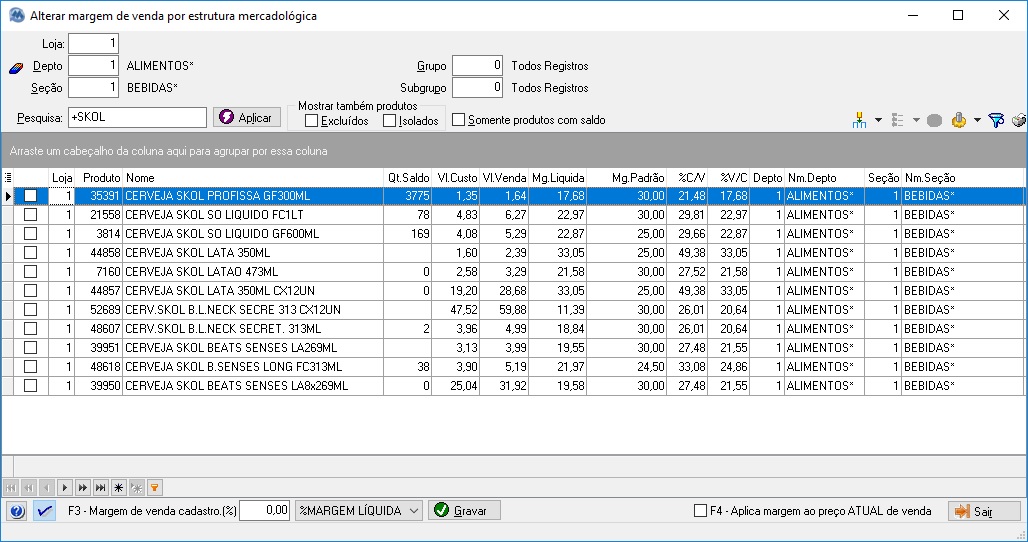
Task: Sort by the Mg.Padrão column header
Action: click(x=627, y=178)
